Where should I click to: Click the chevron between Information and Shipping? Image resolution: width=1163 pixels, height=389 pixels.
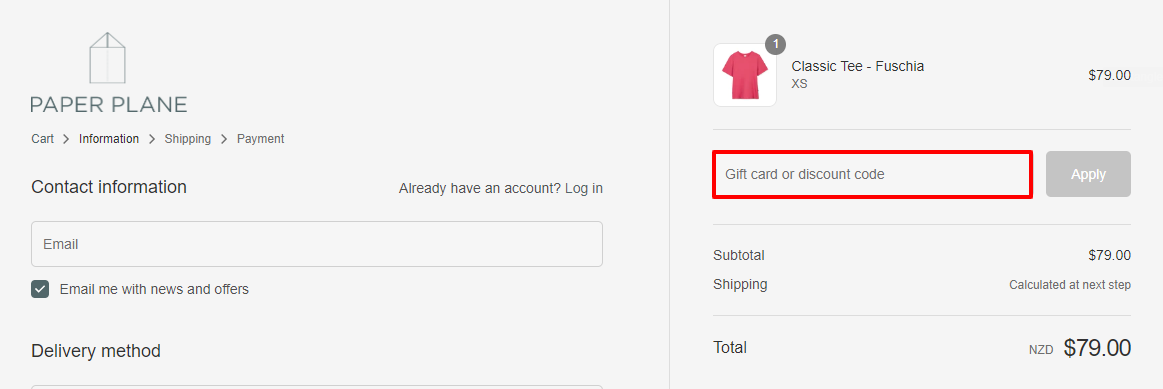pos(151,139)
